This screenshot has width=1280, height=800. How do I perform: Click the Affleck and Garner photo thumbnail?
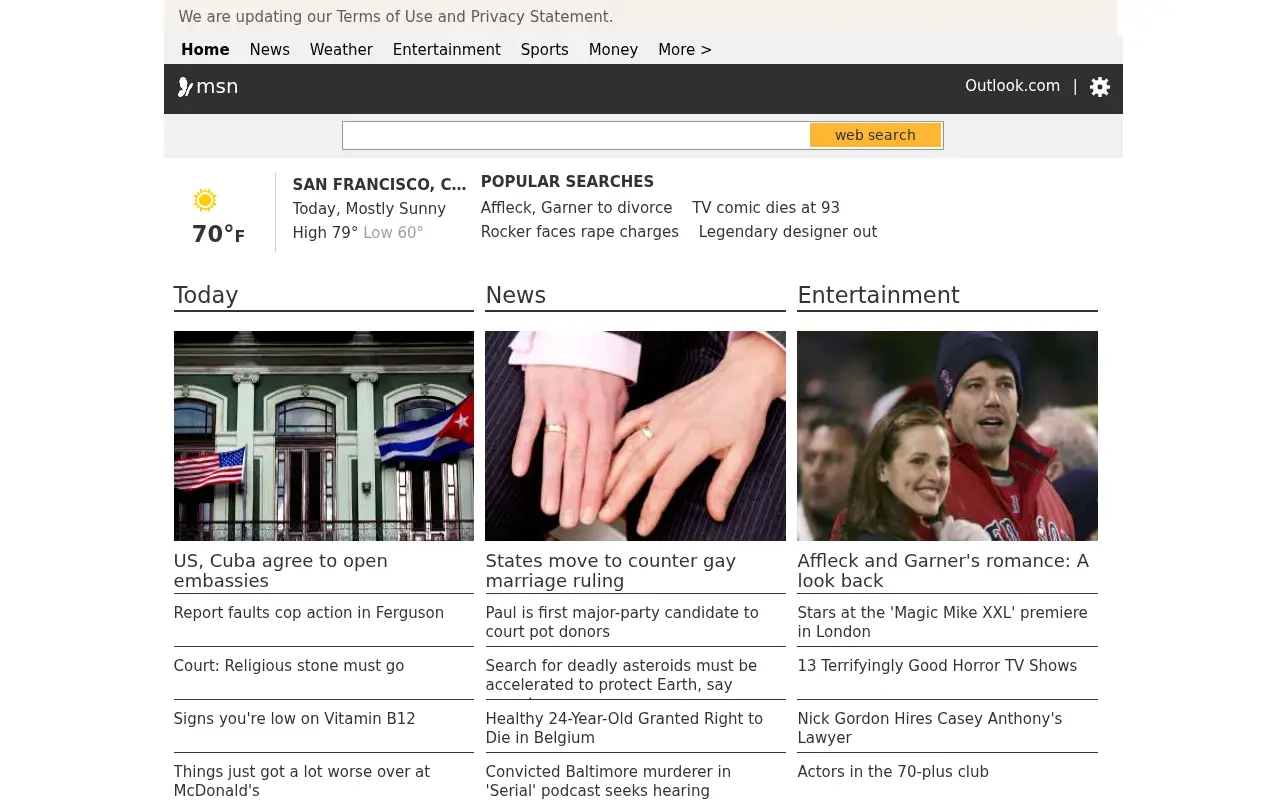point(947,436)
